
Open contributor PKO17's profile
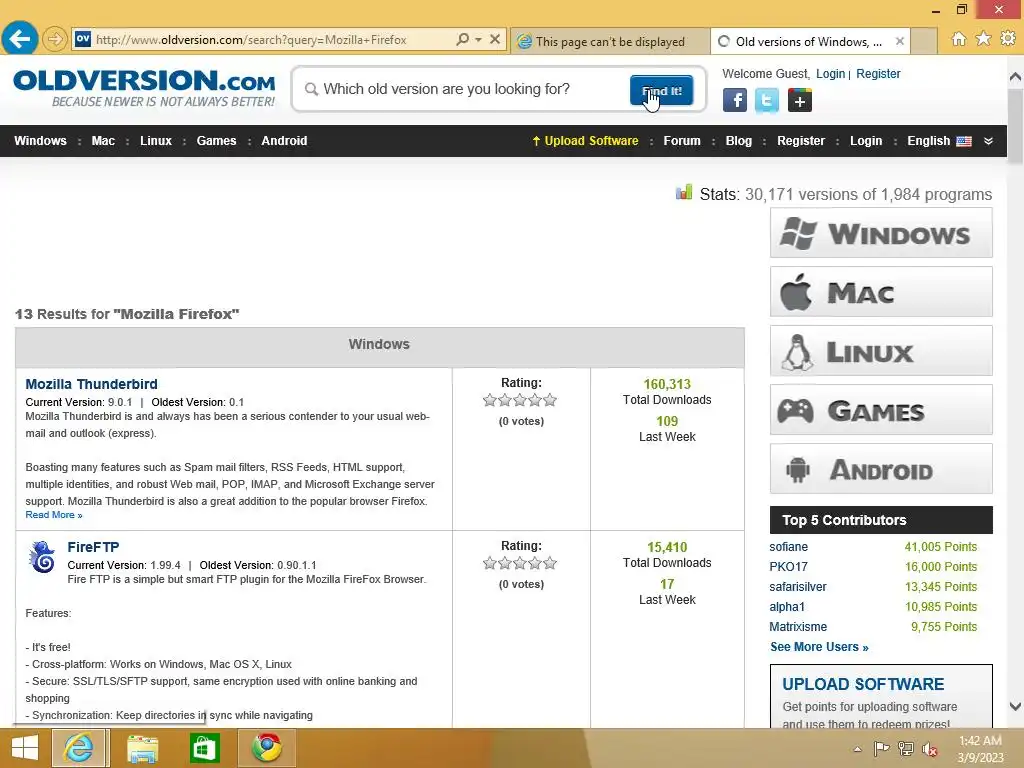tap(788, 567)
